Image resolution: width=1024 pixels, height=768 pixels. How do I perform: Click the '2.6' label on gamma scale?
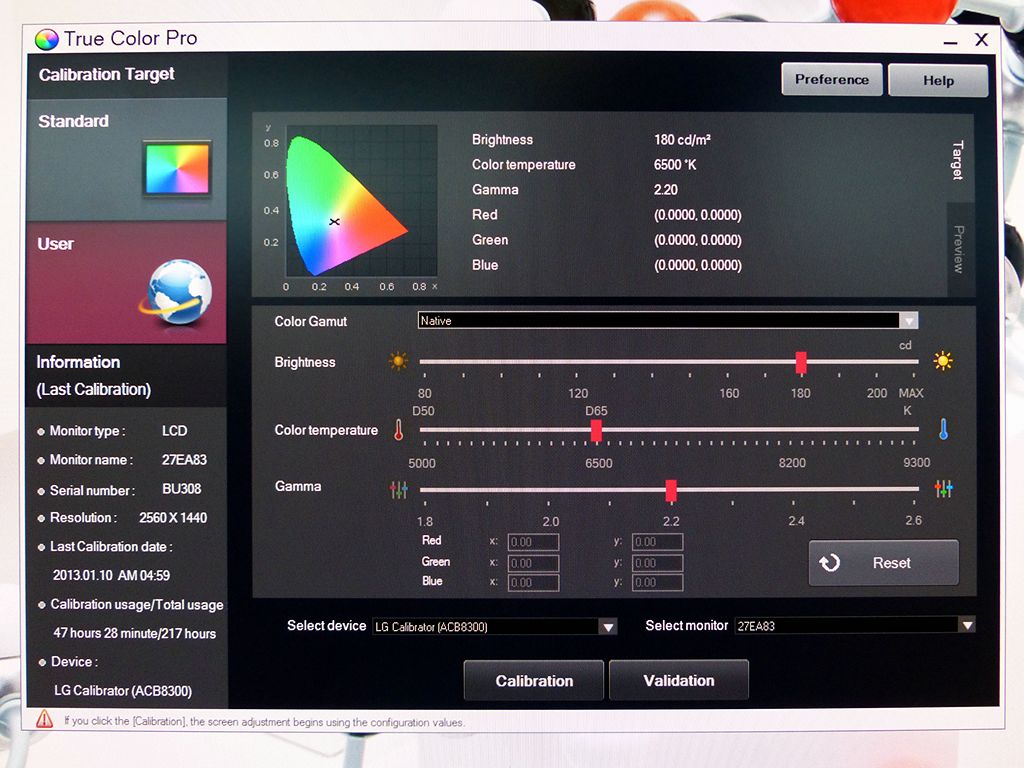pyautogui.click(x=914, y=520)
